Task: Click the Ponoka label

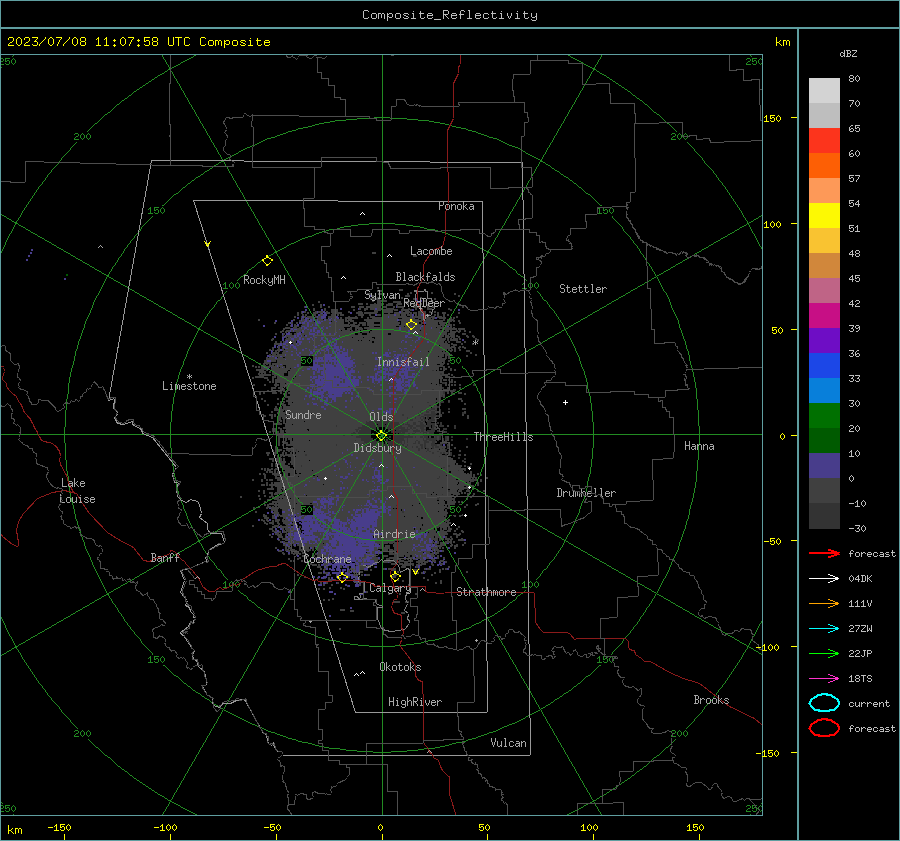Action: click(456, 206)
